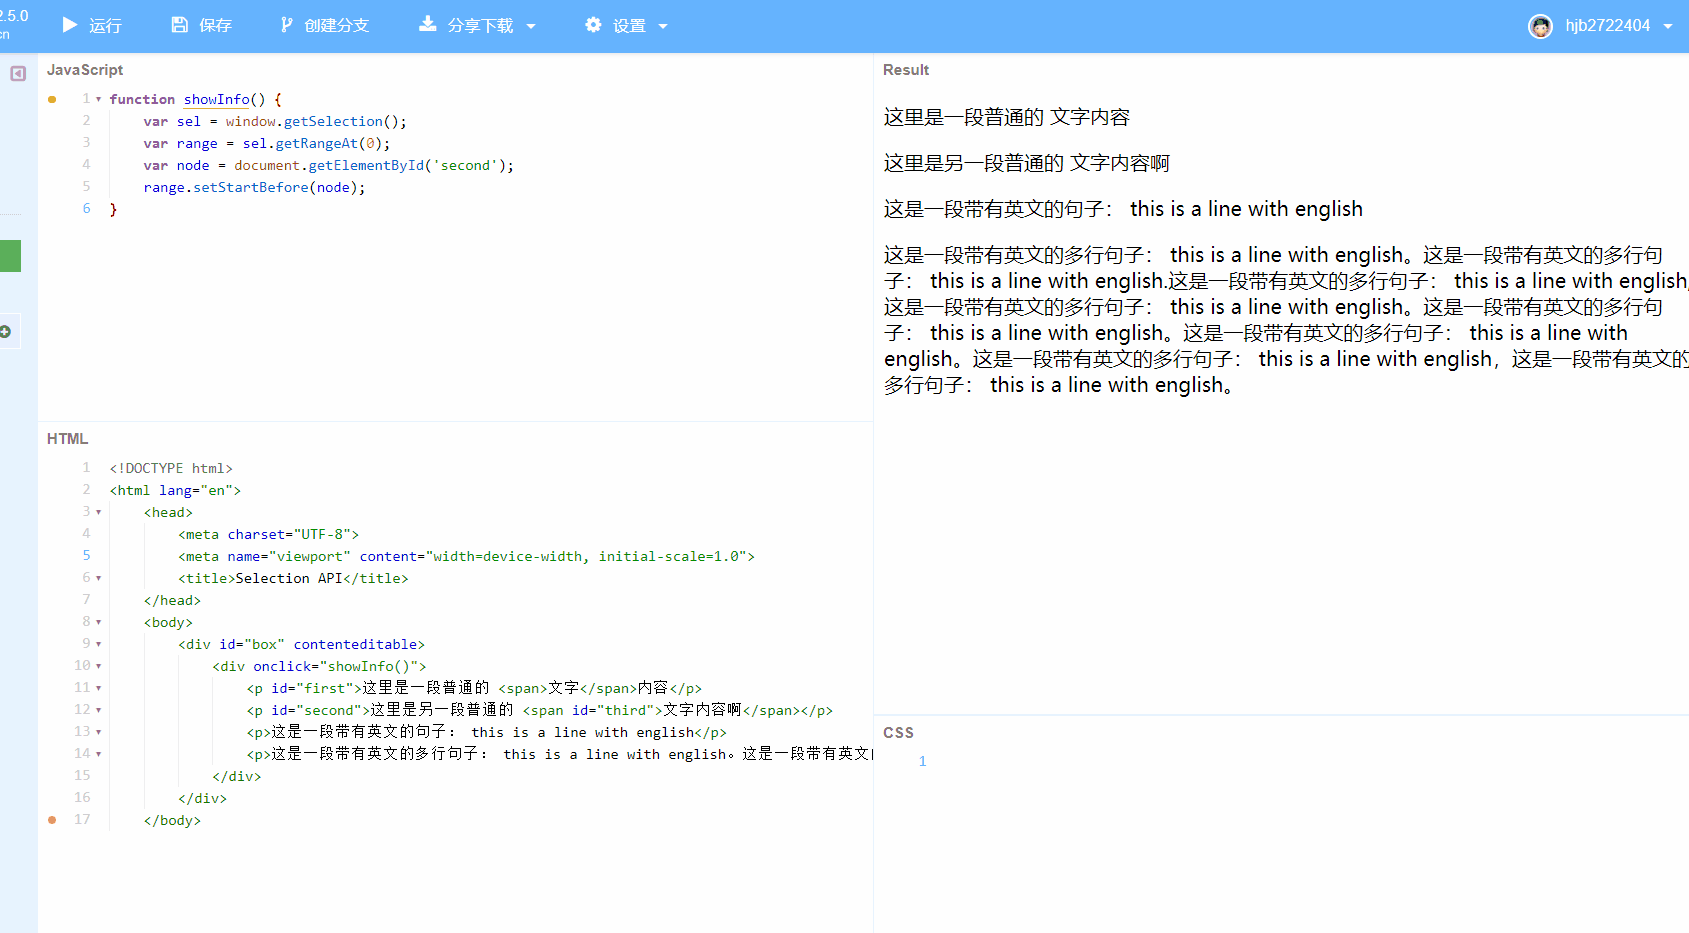1689x933 pixels.
Task: Click the settings gear icon beside 设置
Action: tap(594, 25)
